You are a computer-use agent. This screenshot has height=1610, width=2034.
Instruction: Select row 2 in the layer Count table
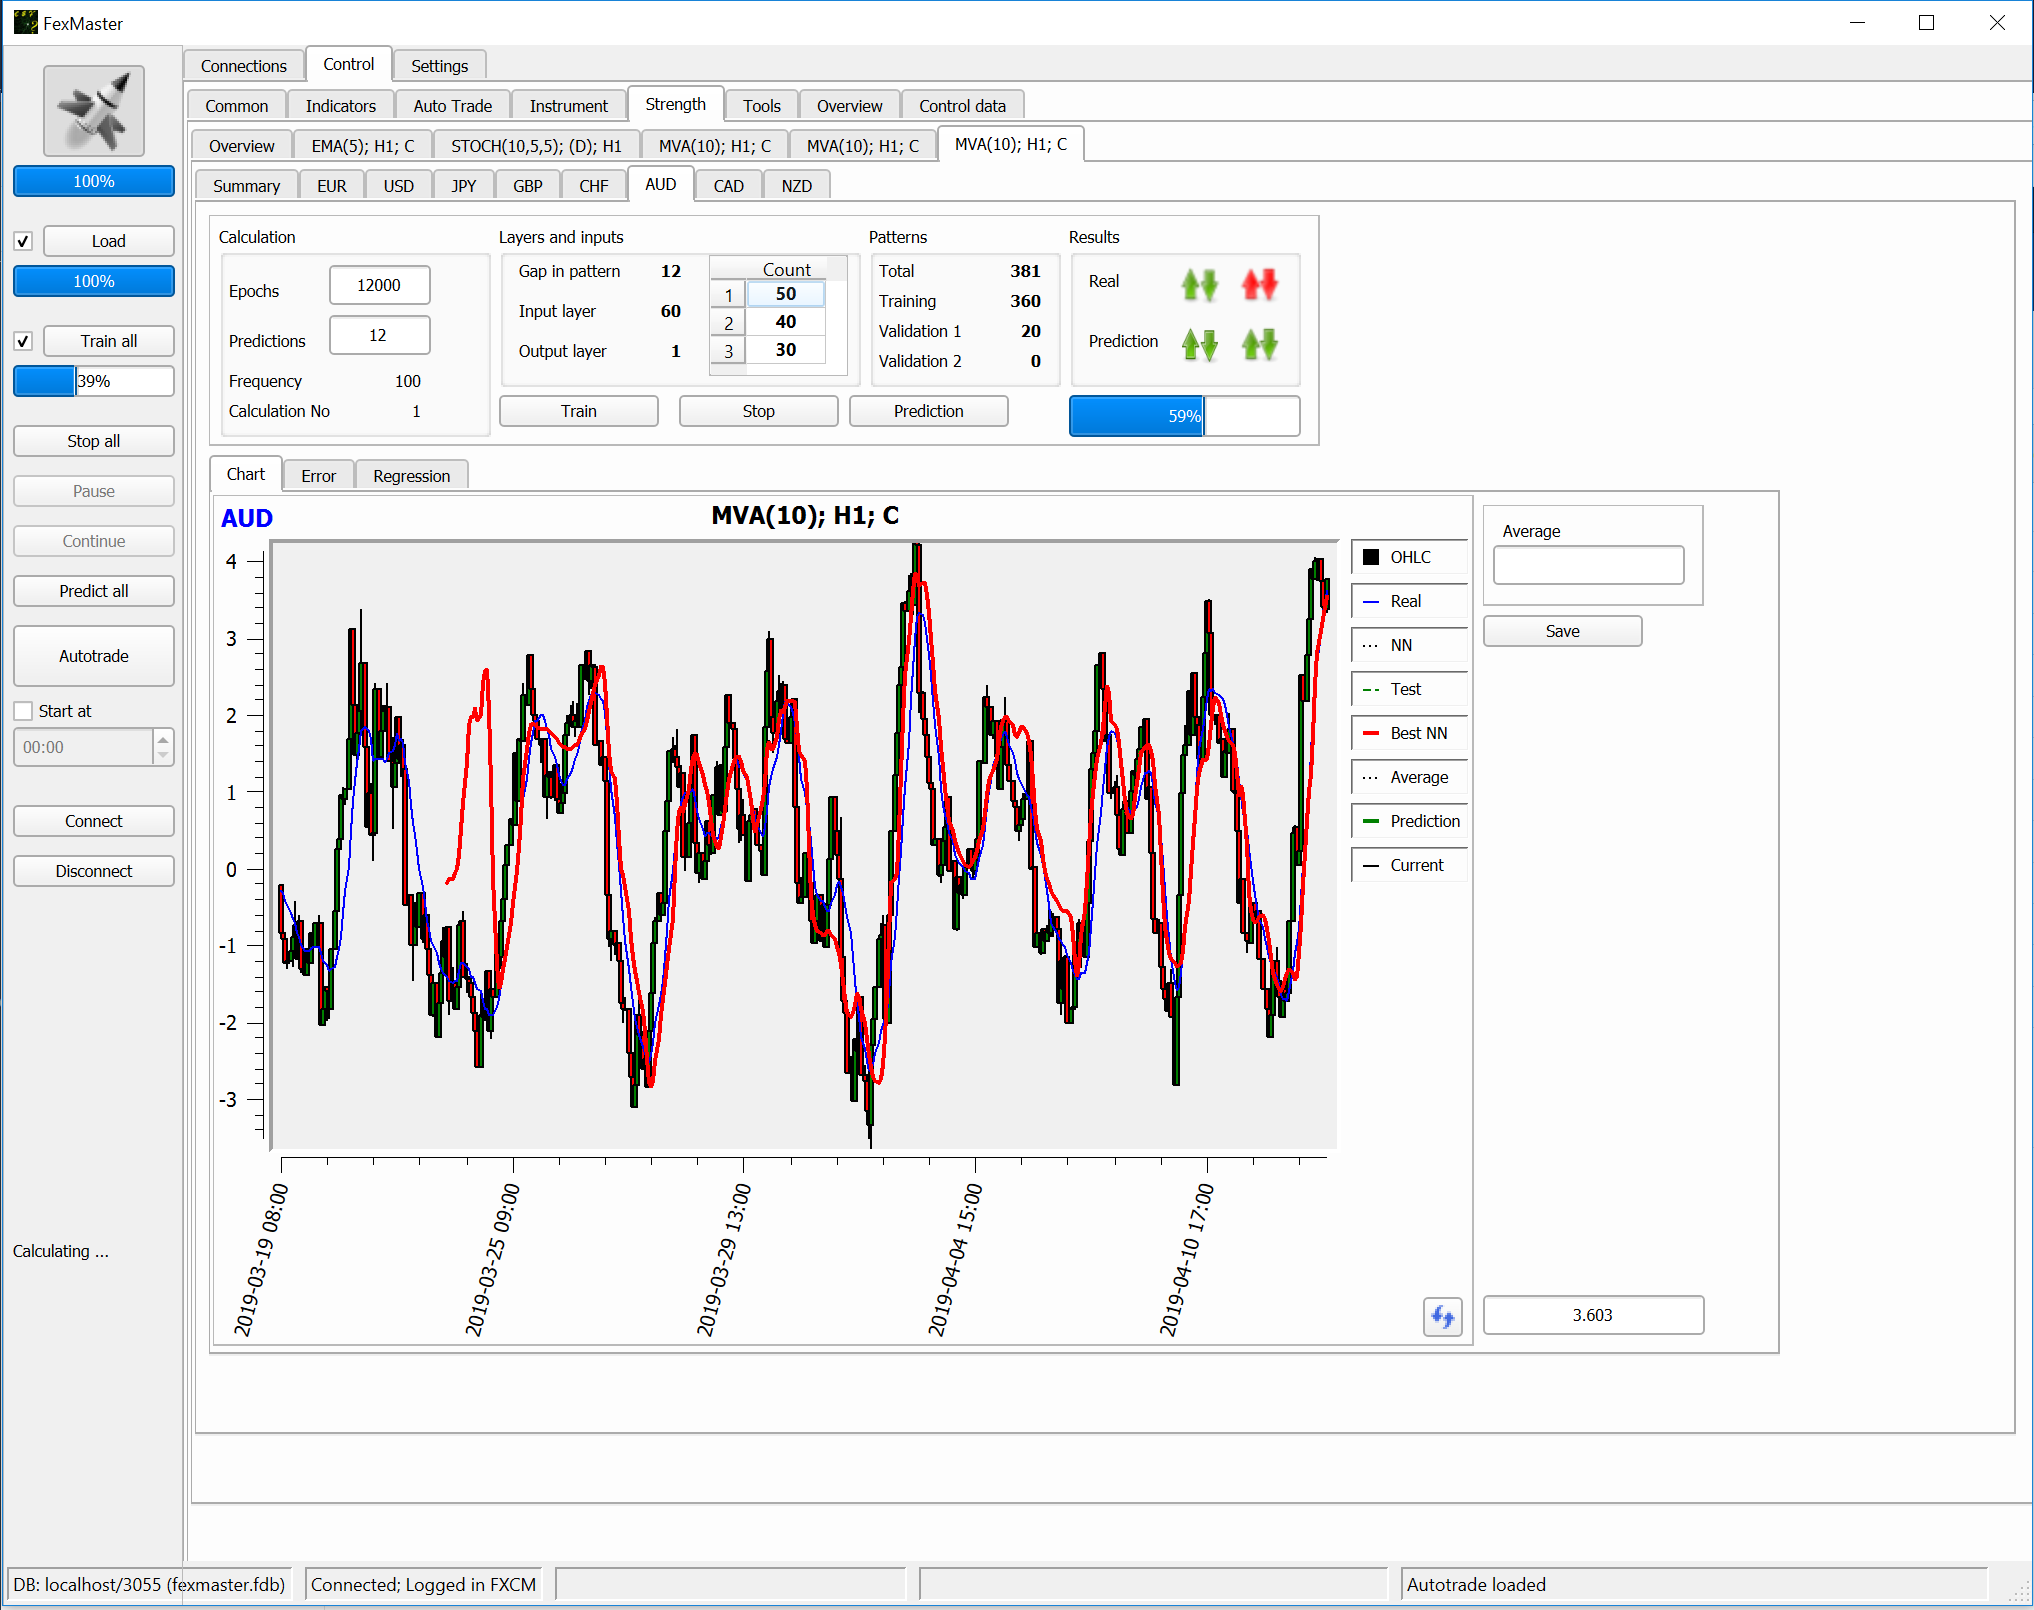(729, 323)
